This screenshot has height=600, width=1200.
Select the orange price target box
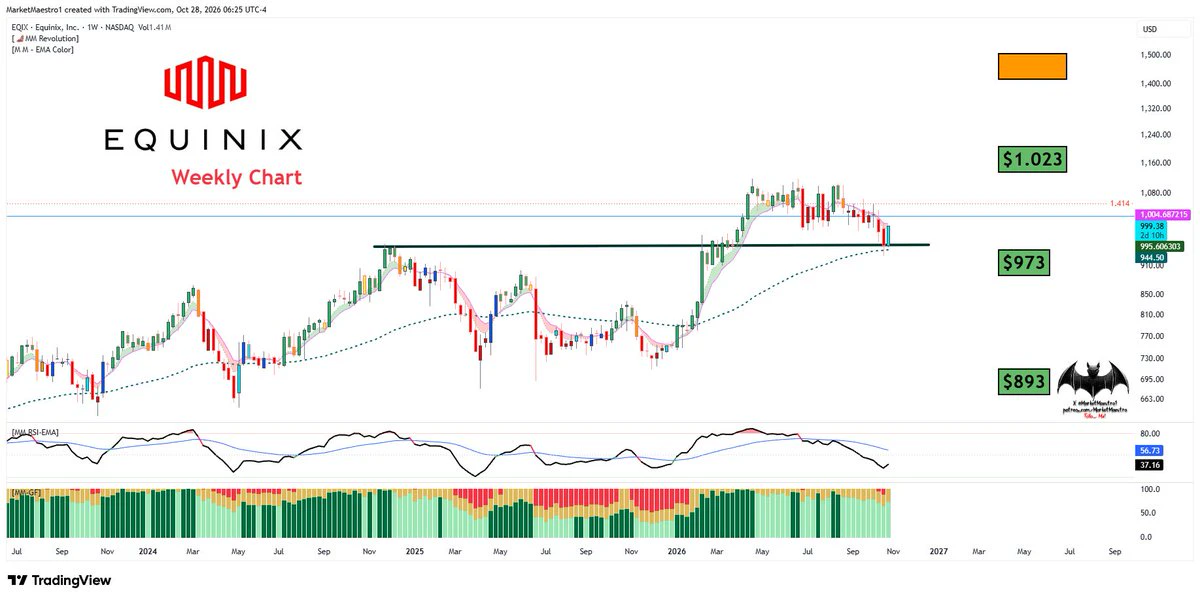coord(1032,66)
